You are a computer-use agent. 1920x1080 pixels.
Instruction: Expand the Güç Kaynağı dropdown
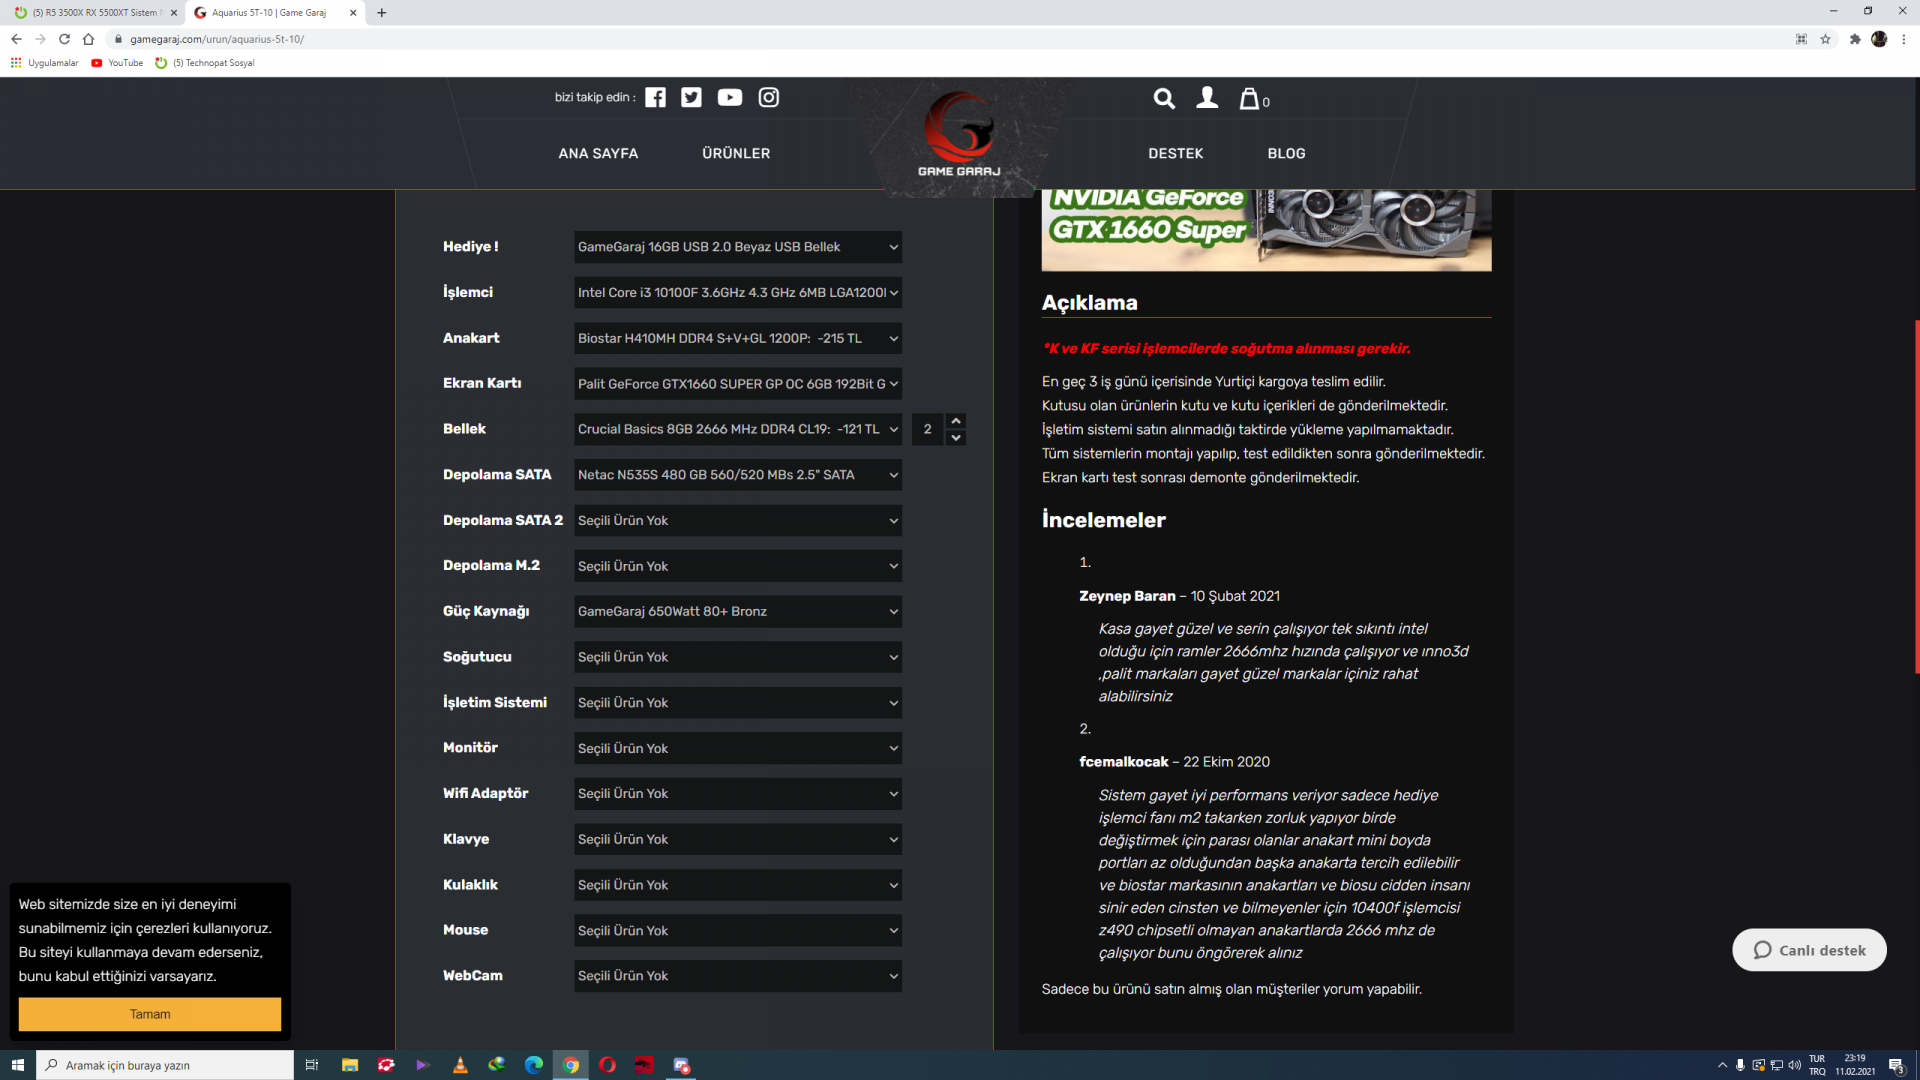click(737, 612)
